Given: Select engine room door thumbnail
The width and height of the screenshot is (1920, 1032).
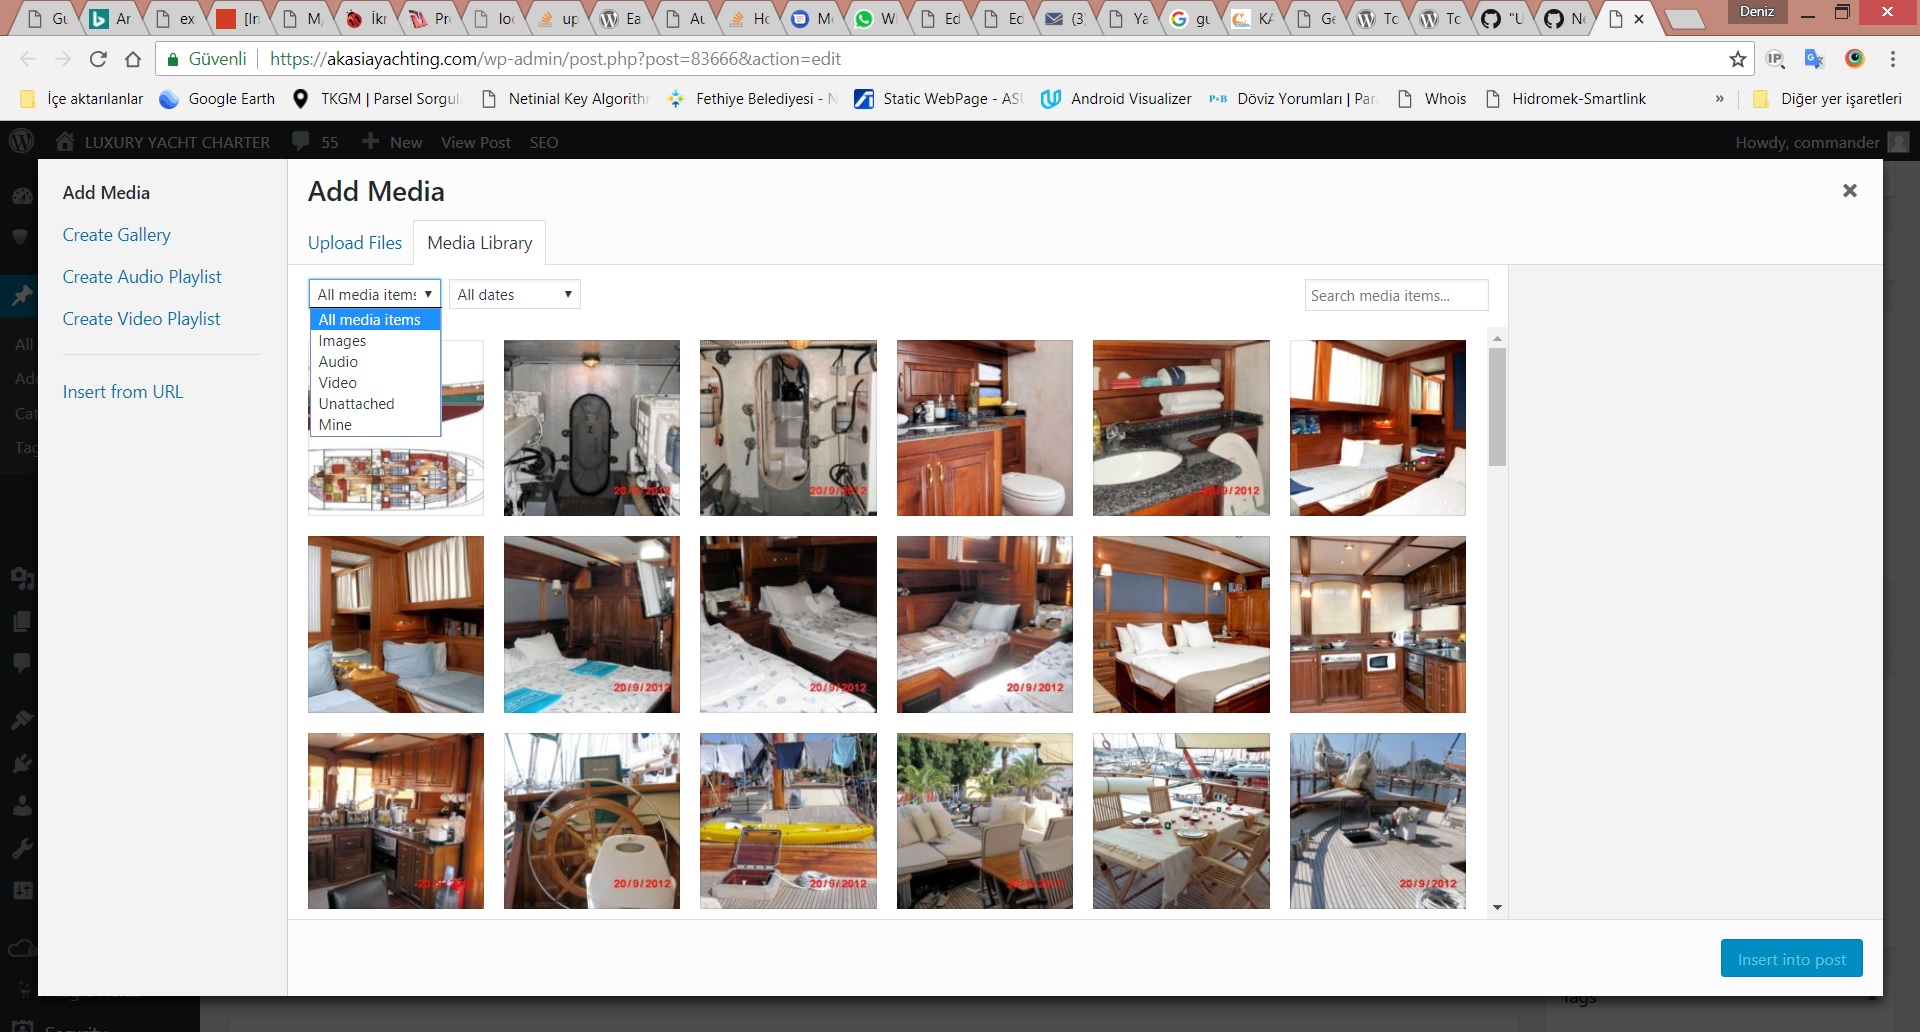Looking at the screenshot, I should tap(592, 428).
